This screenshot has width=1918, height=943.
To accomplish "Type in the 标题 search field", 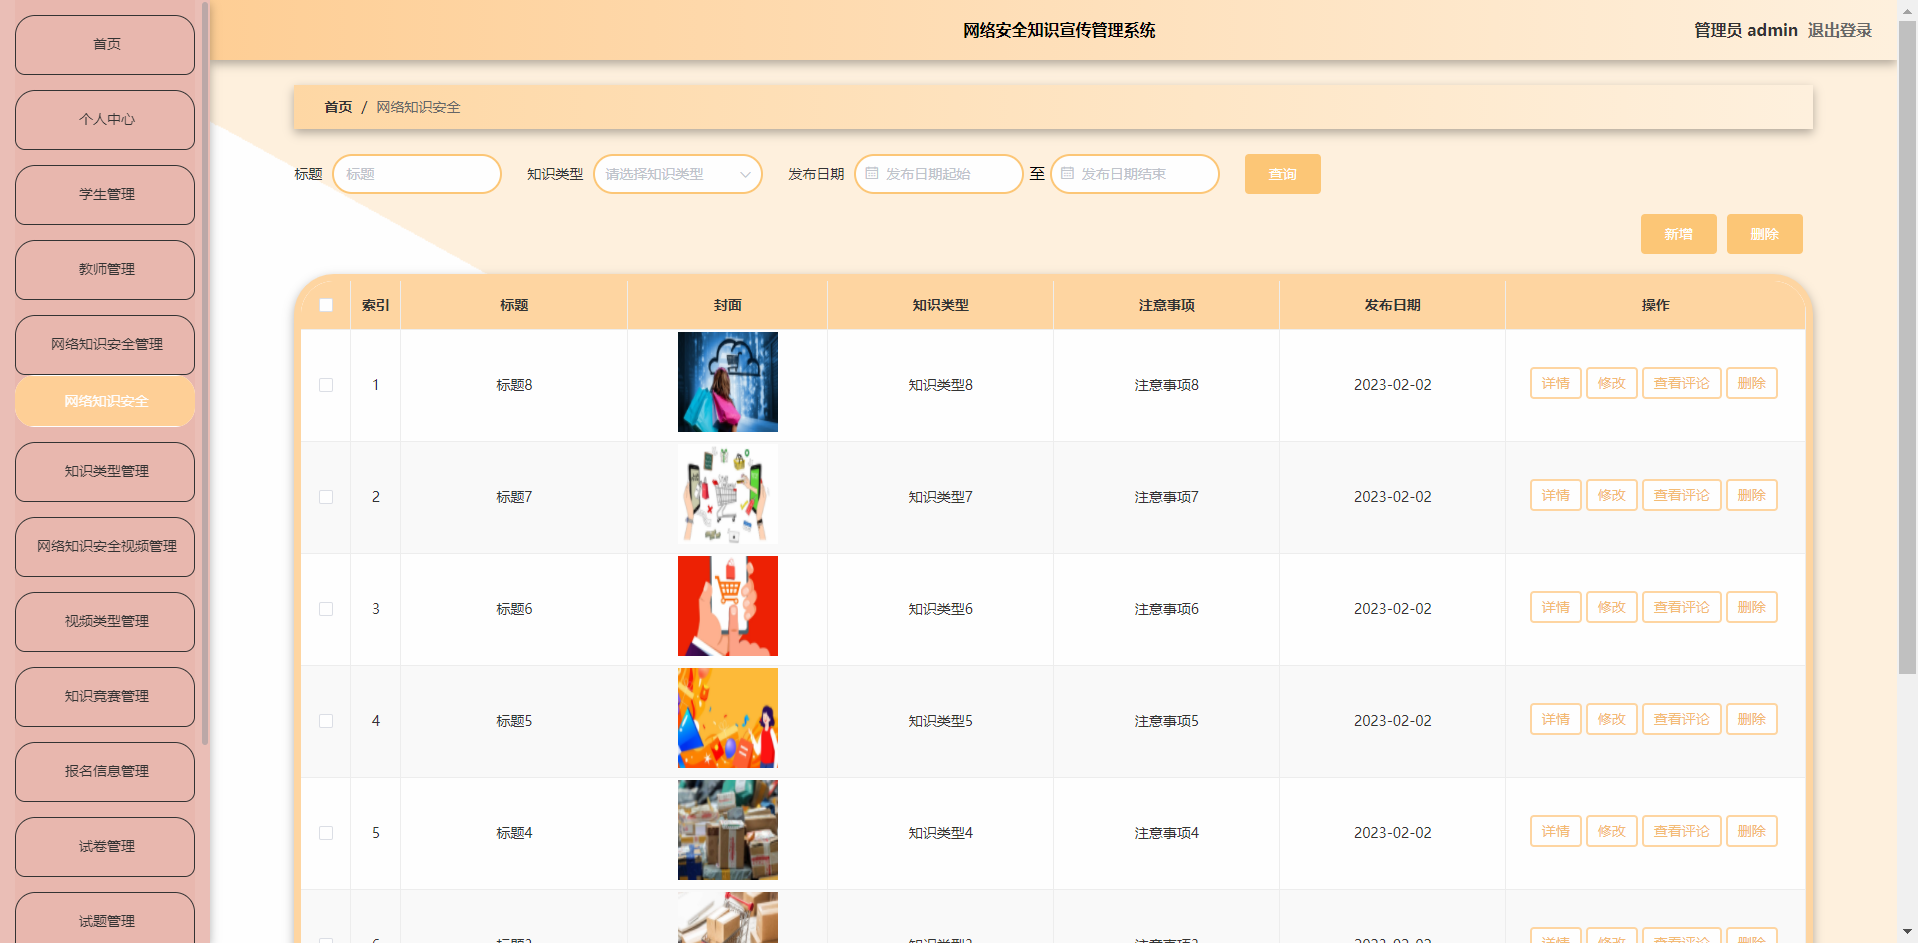I will (x=417, y=174).
